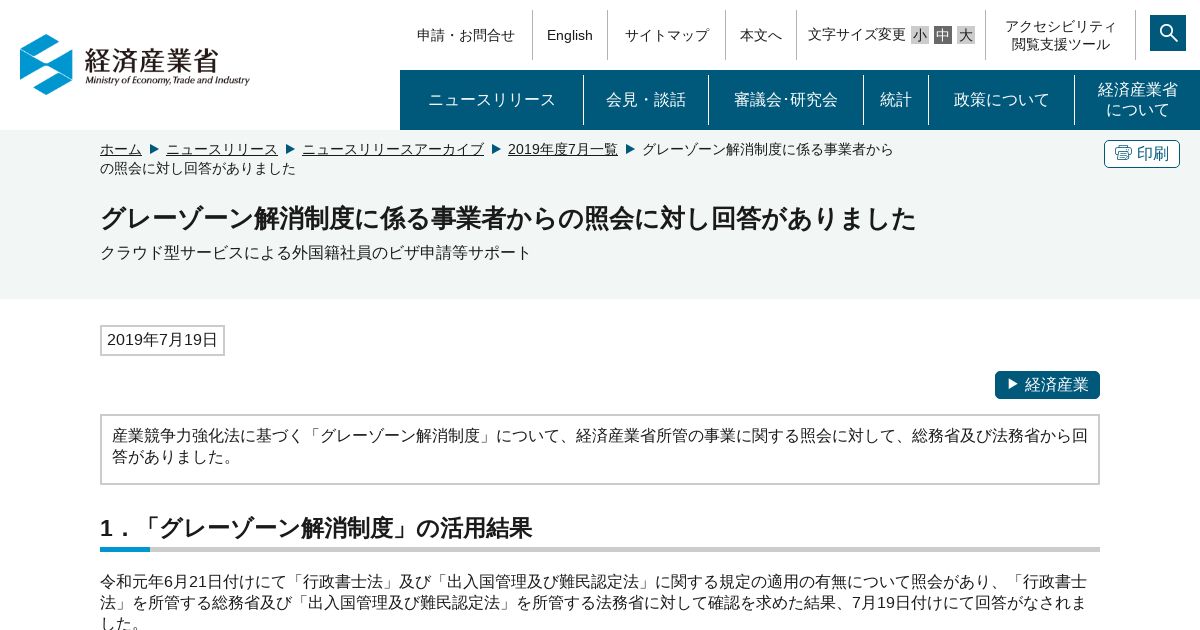The width and height of the screenshot is (1200, 630).
Task: Set font size to 大
Action: (x=966, y=35)
